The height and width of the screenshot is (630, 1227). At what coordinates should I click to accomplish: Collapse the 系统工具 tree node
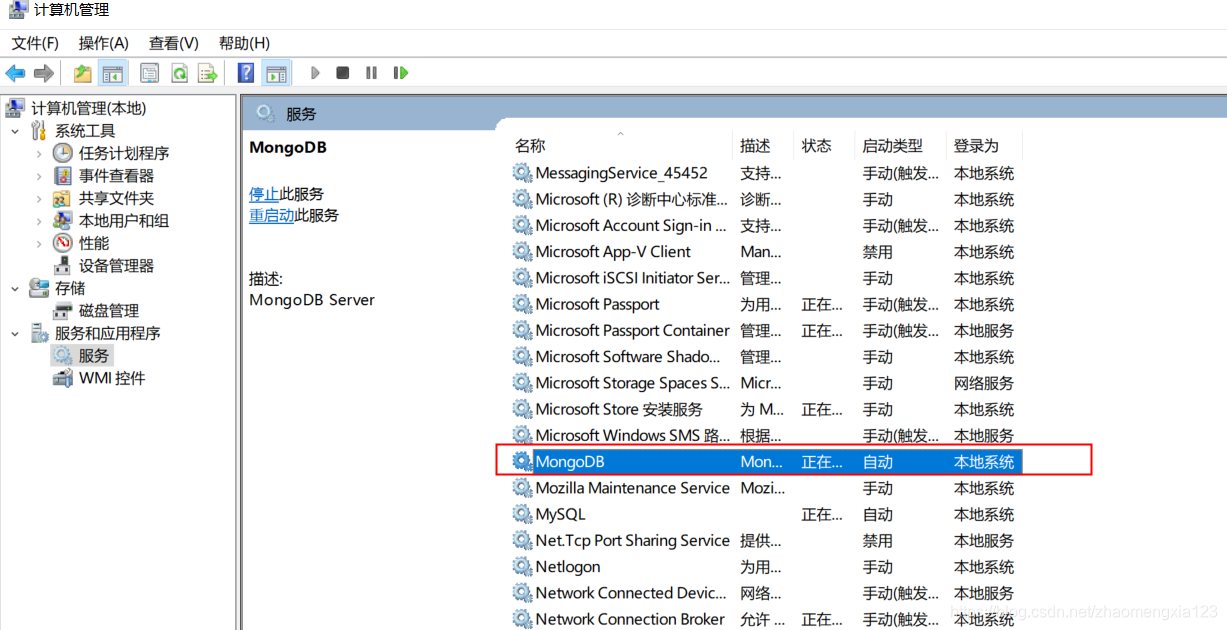pos(15,131)
